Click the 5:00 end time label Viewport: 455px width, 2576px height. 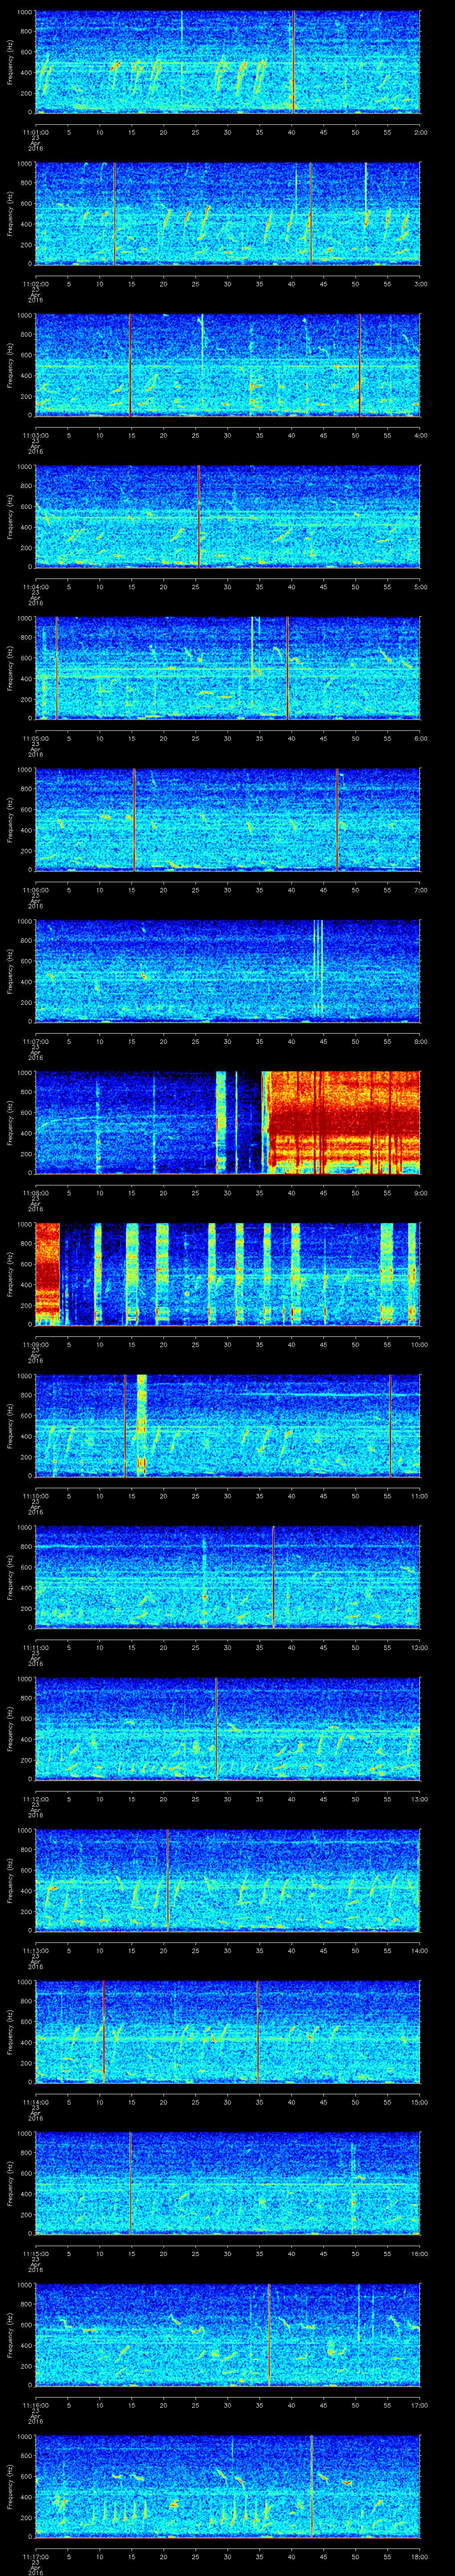pos(420,587)
